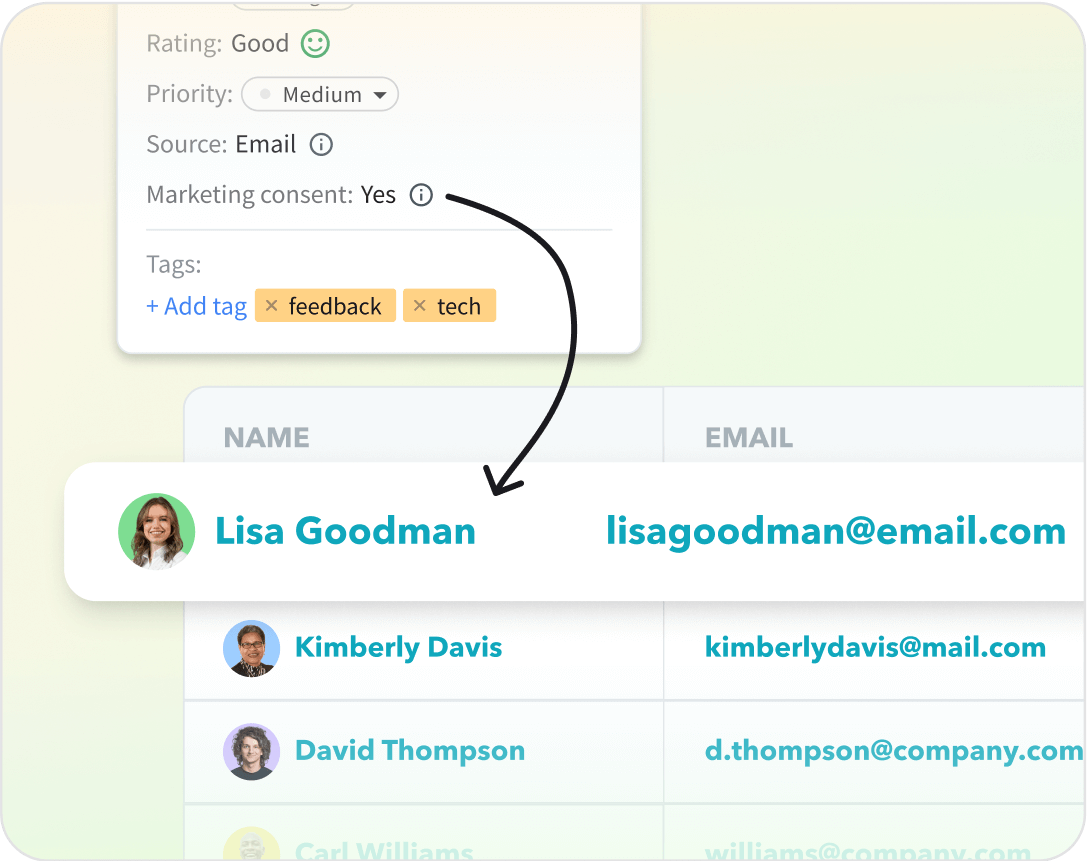Click the info icon next to Source Email
The width and height of the screenshot is (1087, 861).
coord(320,144)
